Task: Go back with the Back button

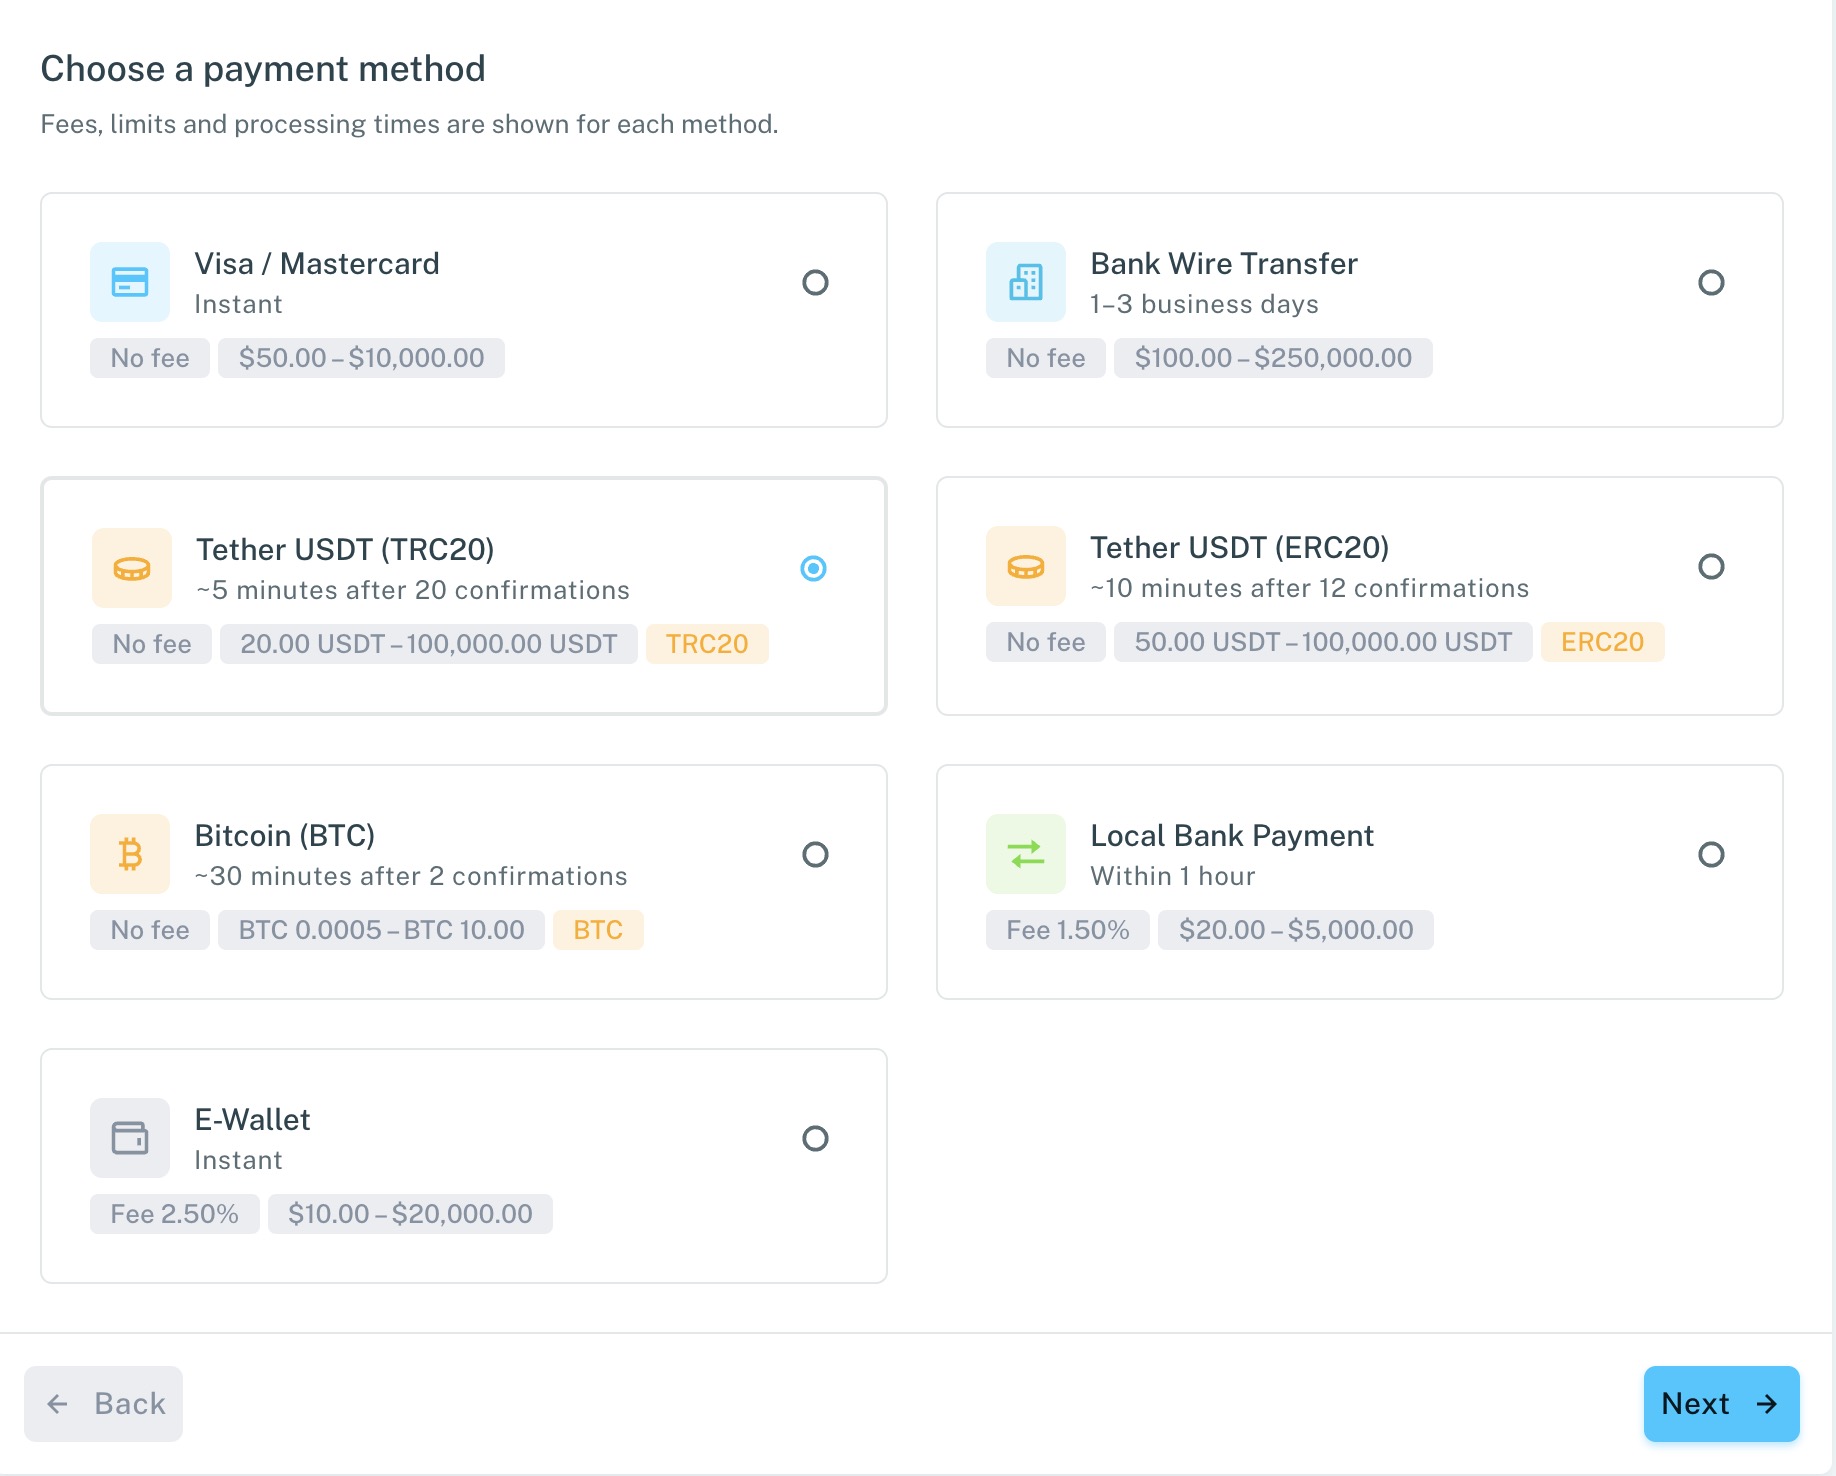Action: click(103, 1404)
